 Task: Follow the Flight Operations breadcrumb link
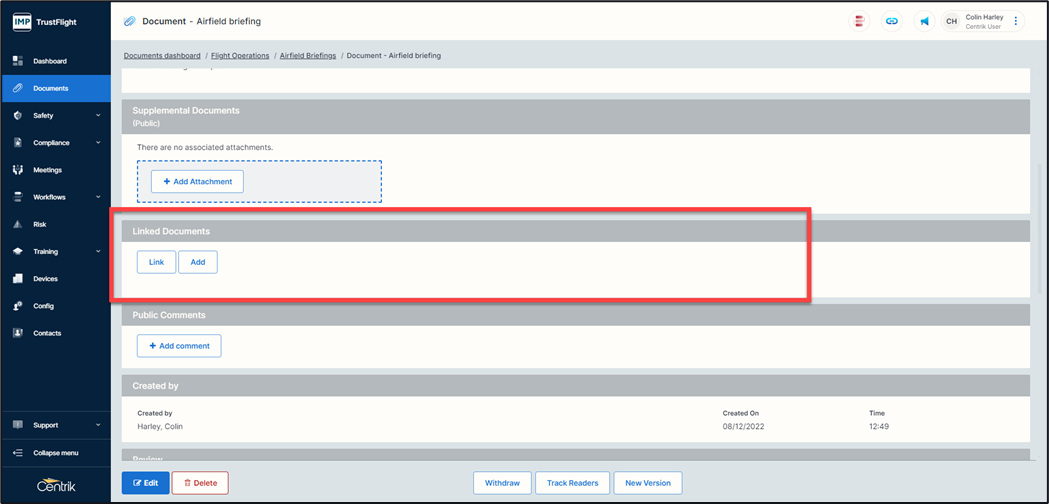point(240,56)
